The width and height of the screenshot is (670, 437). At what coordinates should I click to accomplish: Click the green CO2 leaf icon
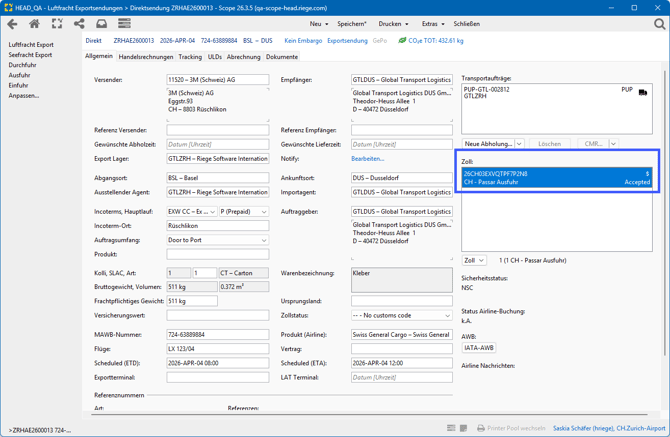click(x=402, y=41)
